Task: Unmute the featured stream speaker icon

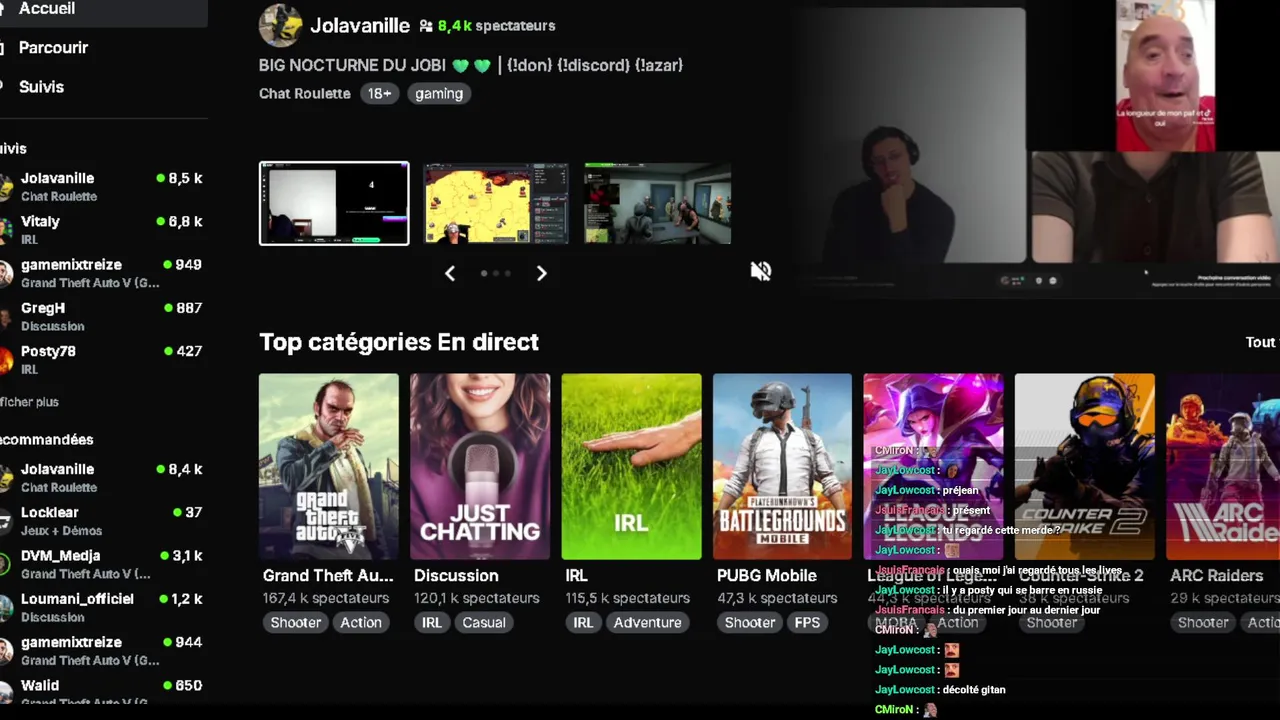Action: coord(761,271)
